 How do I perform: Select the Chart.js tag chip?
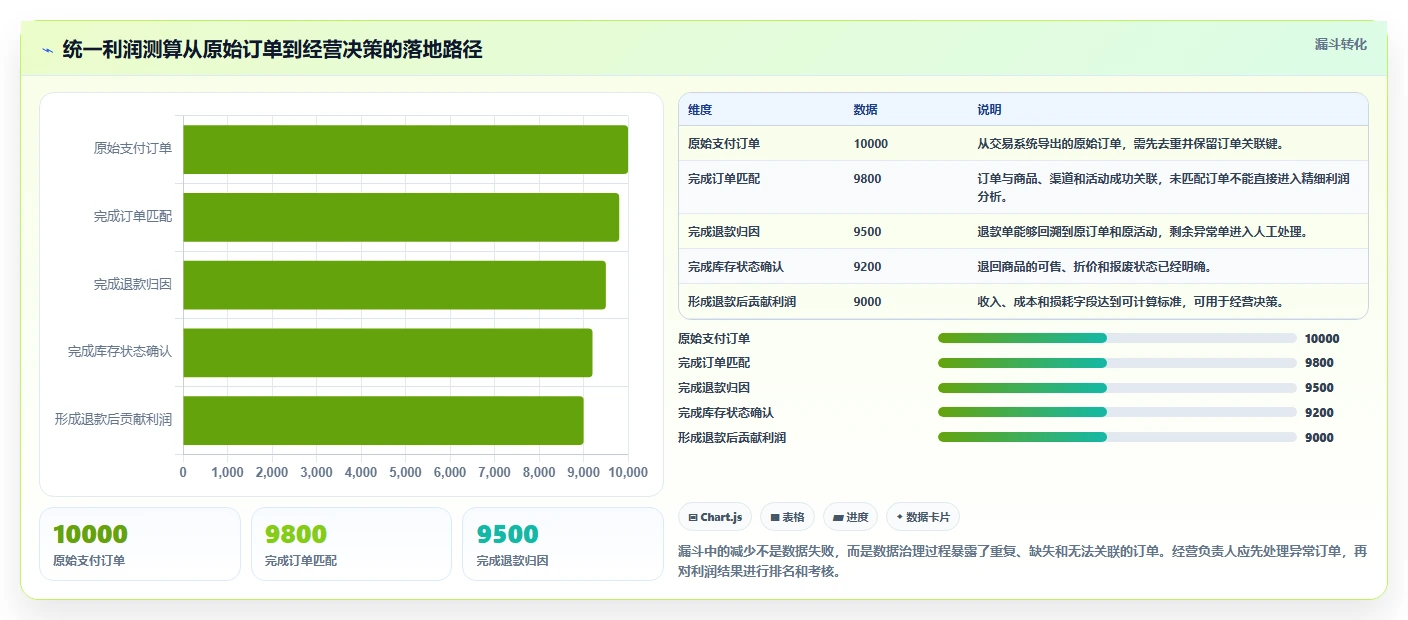click(715, 517)
